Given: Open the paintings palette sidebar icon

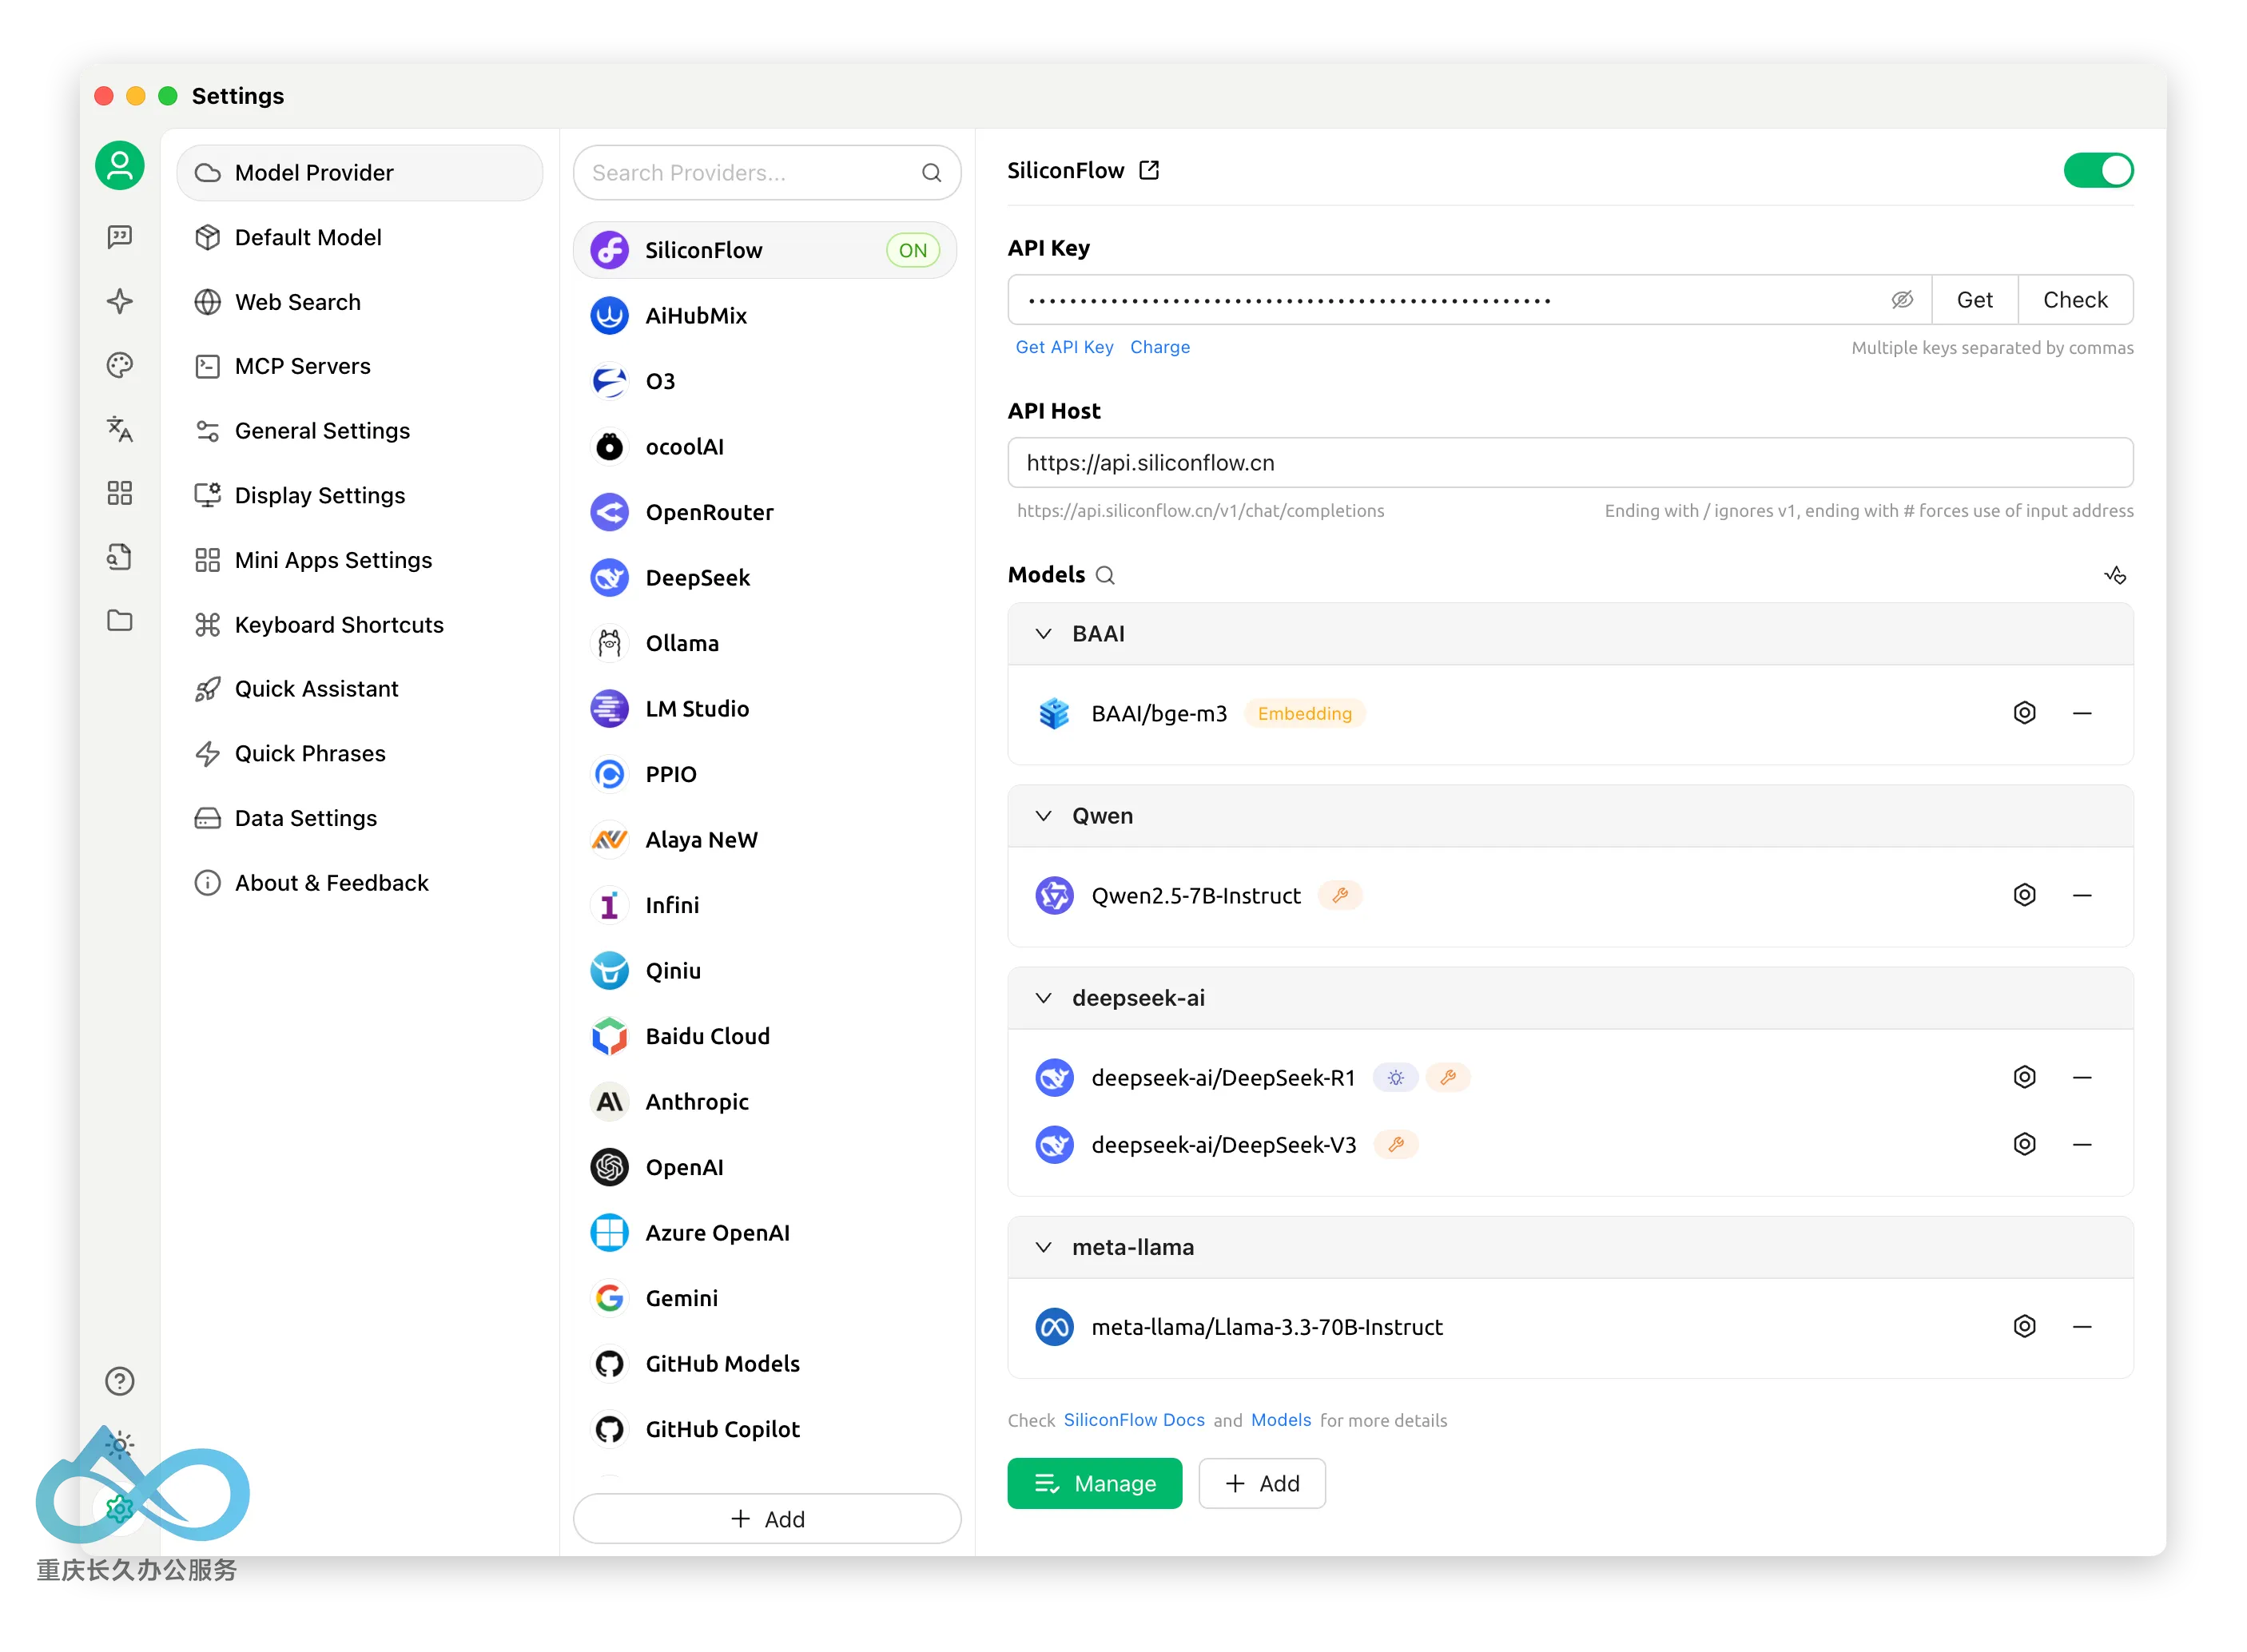Looking at the screenshot, I should click(120, 365).
